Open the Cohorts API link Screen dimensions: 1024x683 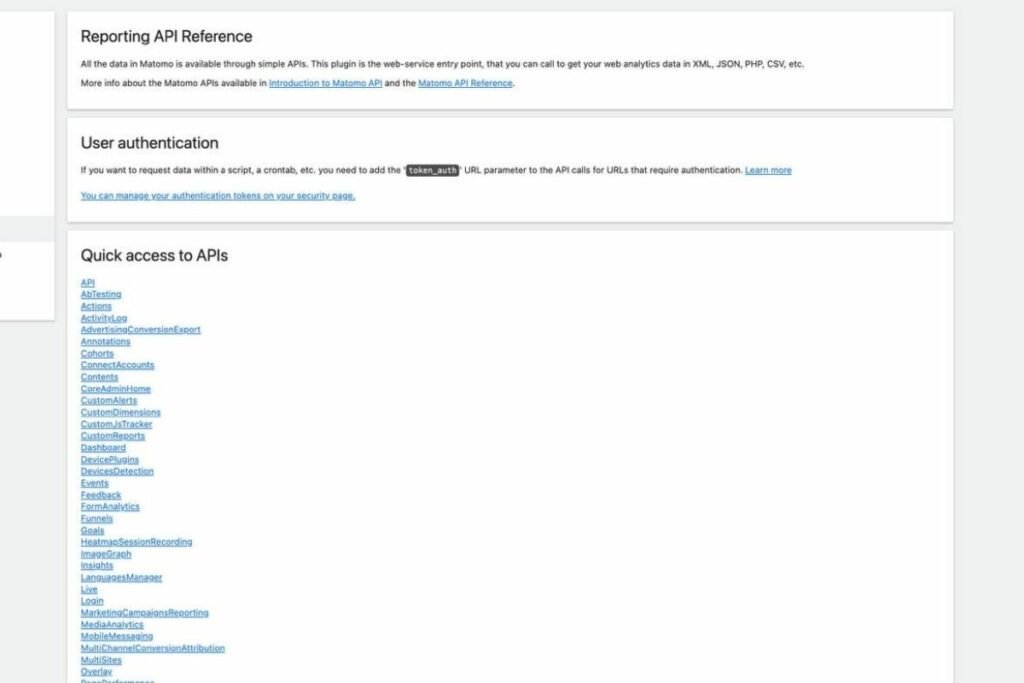pyautogui.click(x=97, y=354)
